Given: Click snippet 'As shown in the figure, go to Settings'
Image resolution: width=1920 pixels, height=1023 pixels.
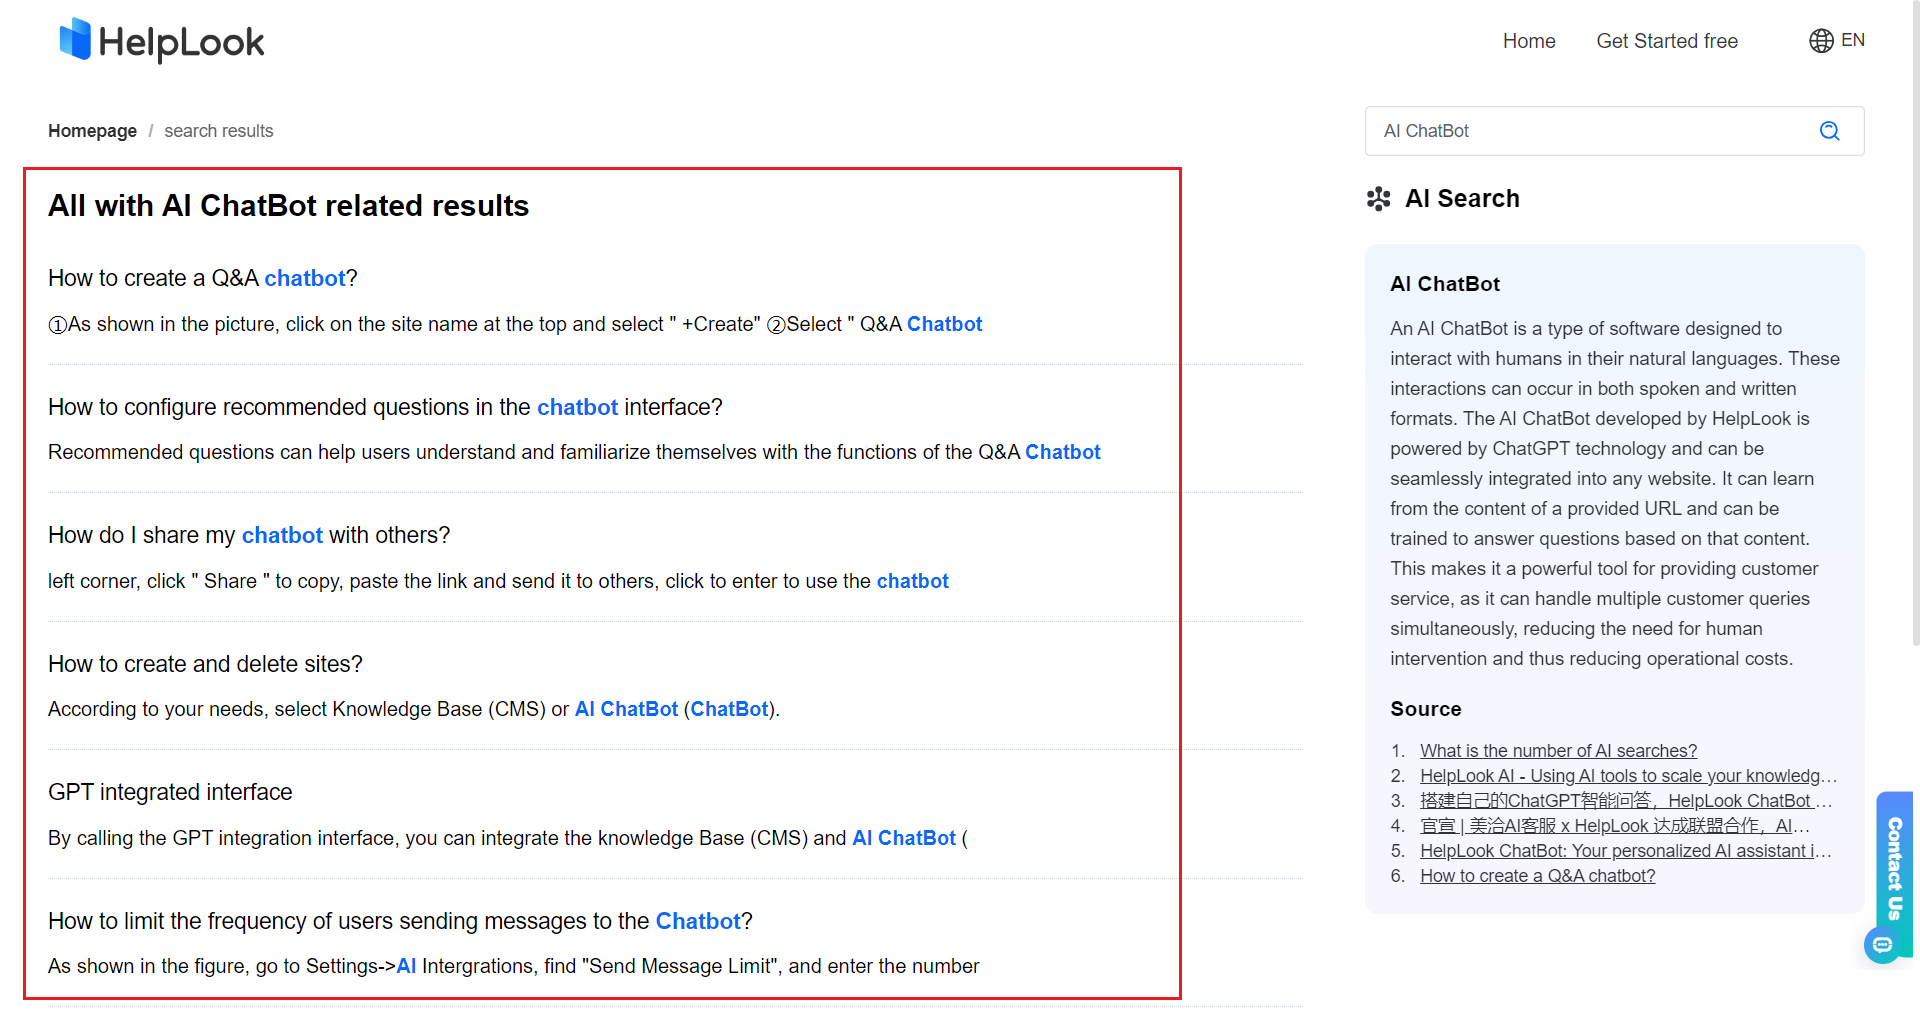Looking at the screenshot, I should click(x=514, y=966).
